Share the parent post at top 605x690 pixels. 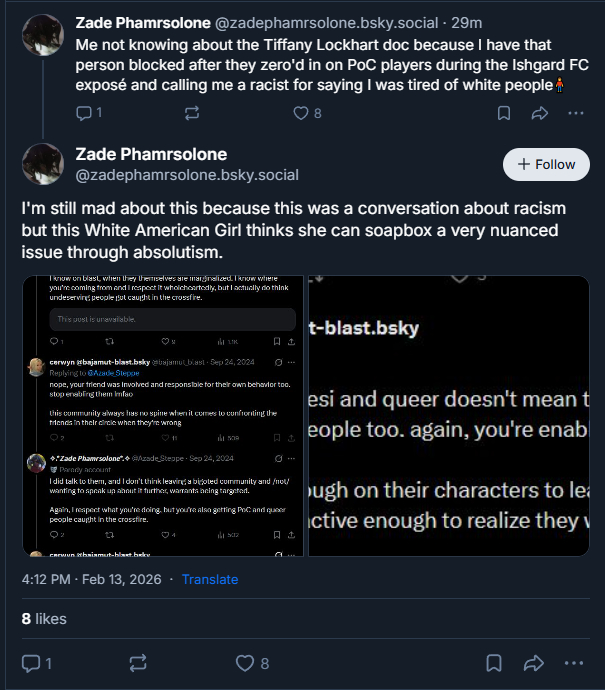click(x=540, y=113)
